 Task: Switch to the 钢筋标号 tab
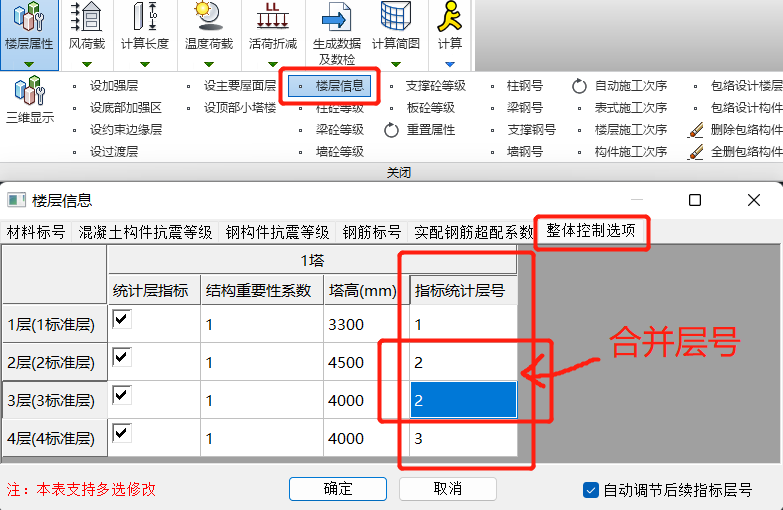click(x=372, y=232)
